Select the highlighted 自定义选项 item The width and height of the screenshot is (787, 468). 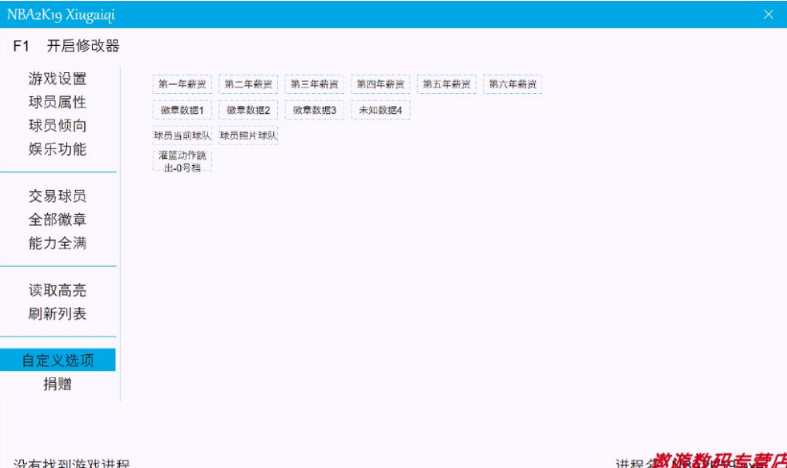[58, 360]
